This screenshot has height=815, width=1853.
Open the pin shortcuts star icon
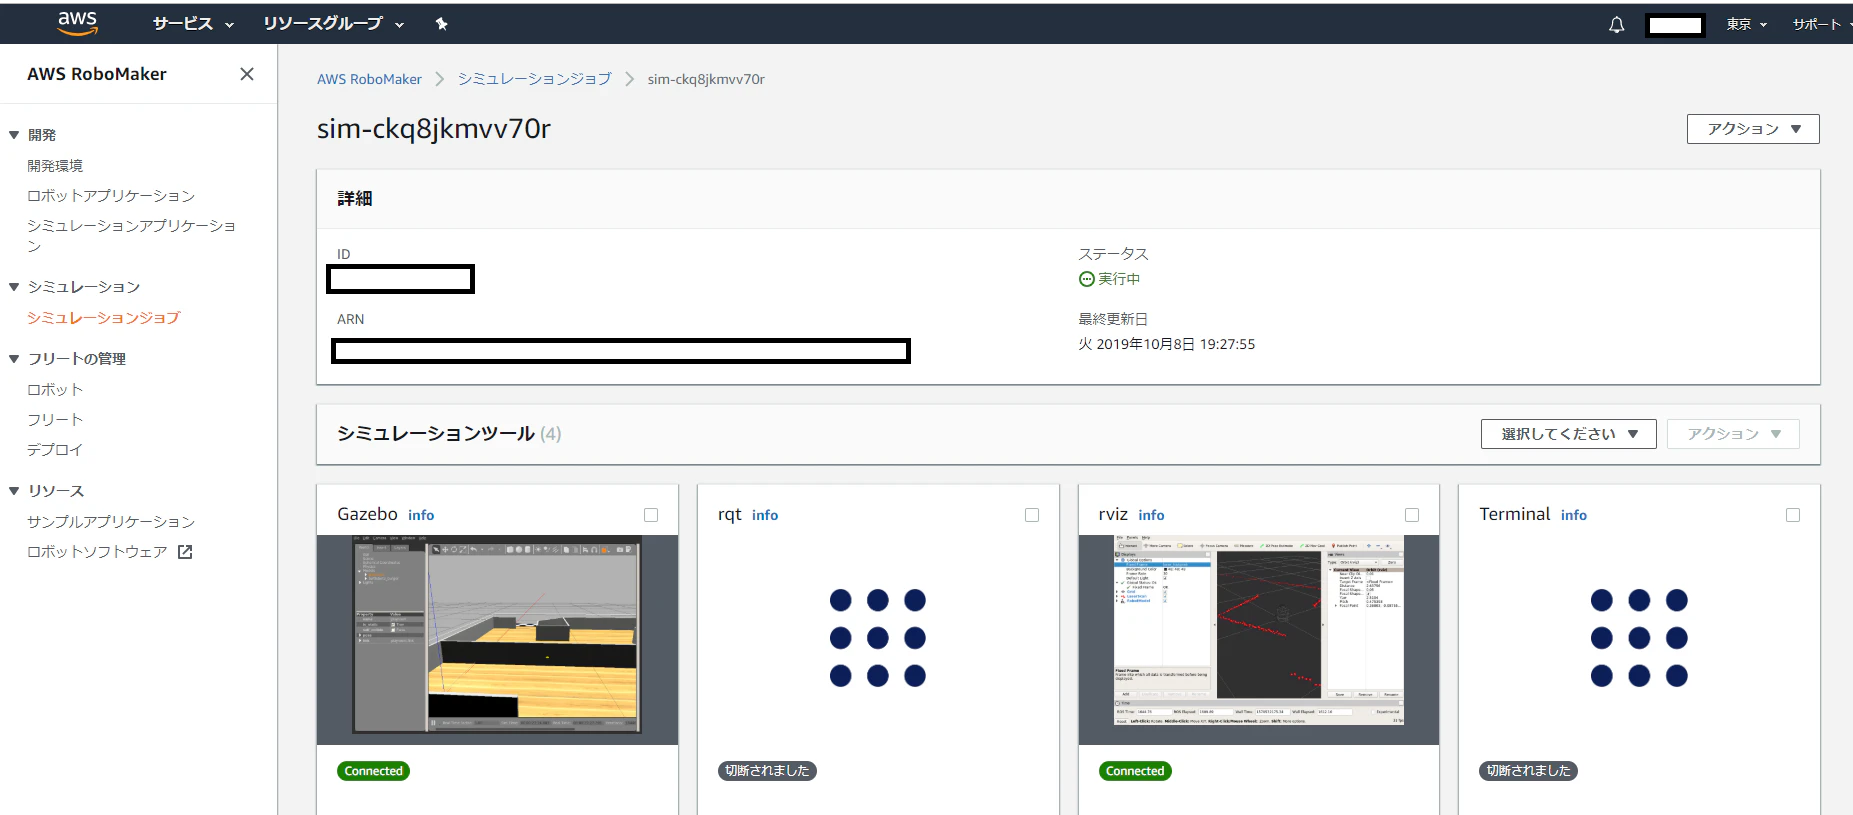tap(441, 24)
